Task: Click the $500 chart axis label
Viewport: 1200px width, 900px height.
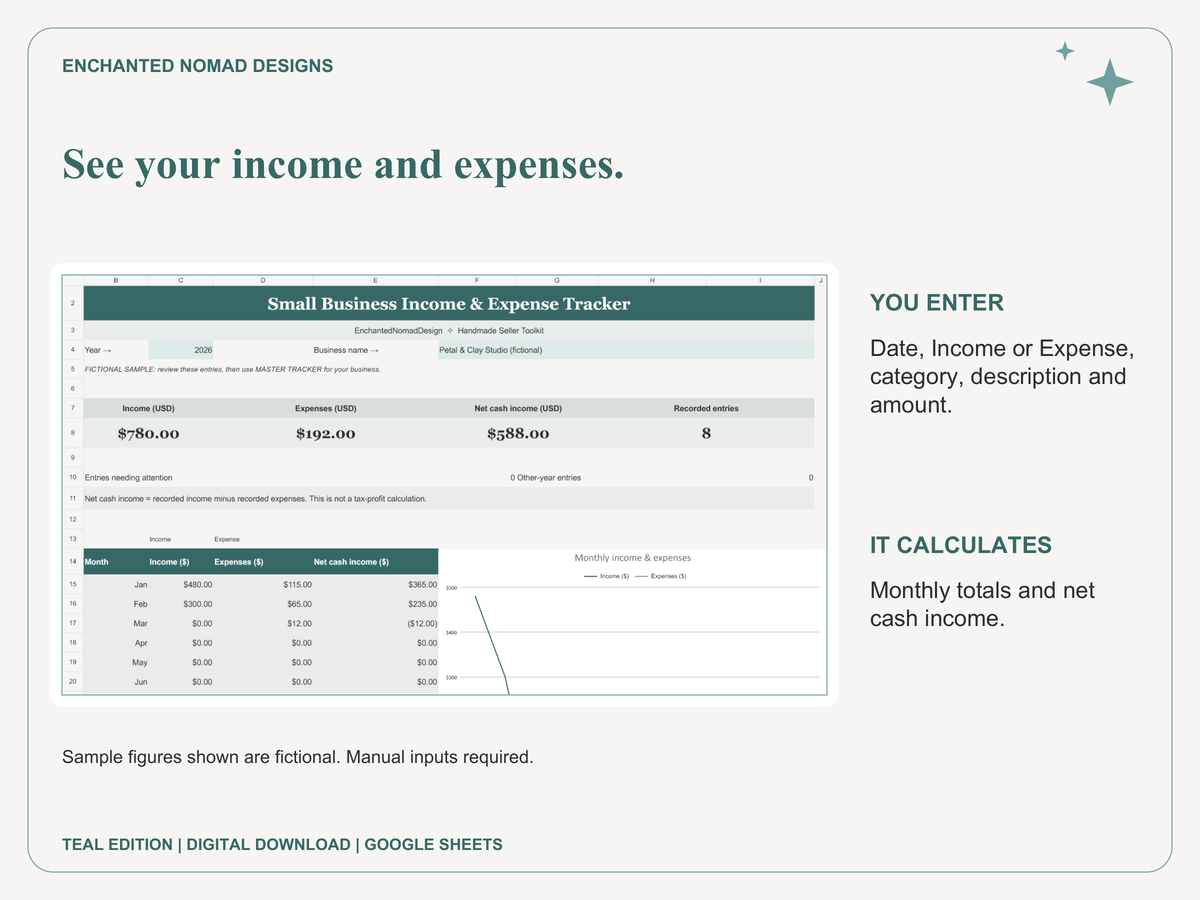Action: (450, 589)
